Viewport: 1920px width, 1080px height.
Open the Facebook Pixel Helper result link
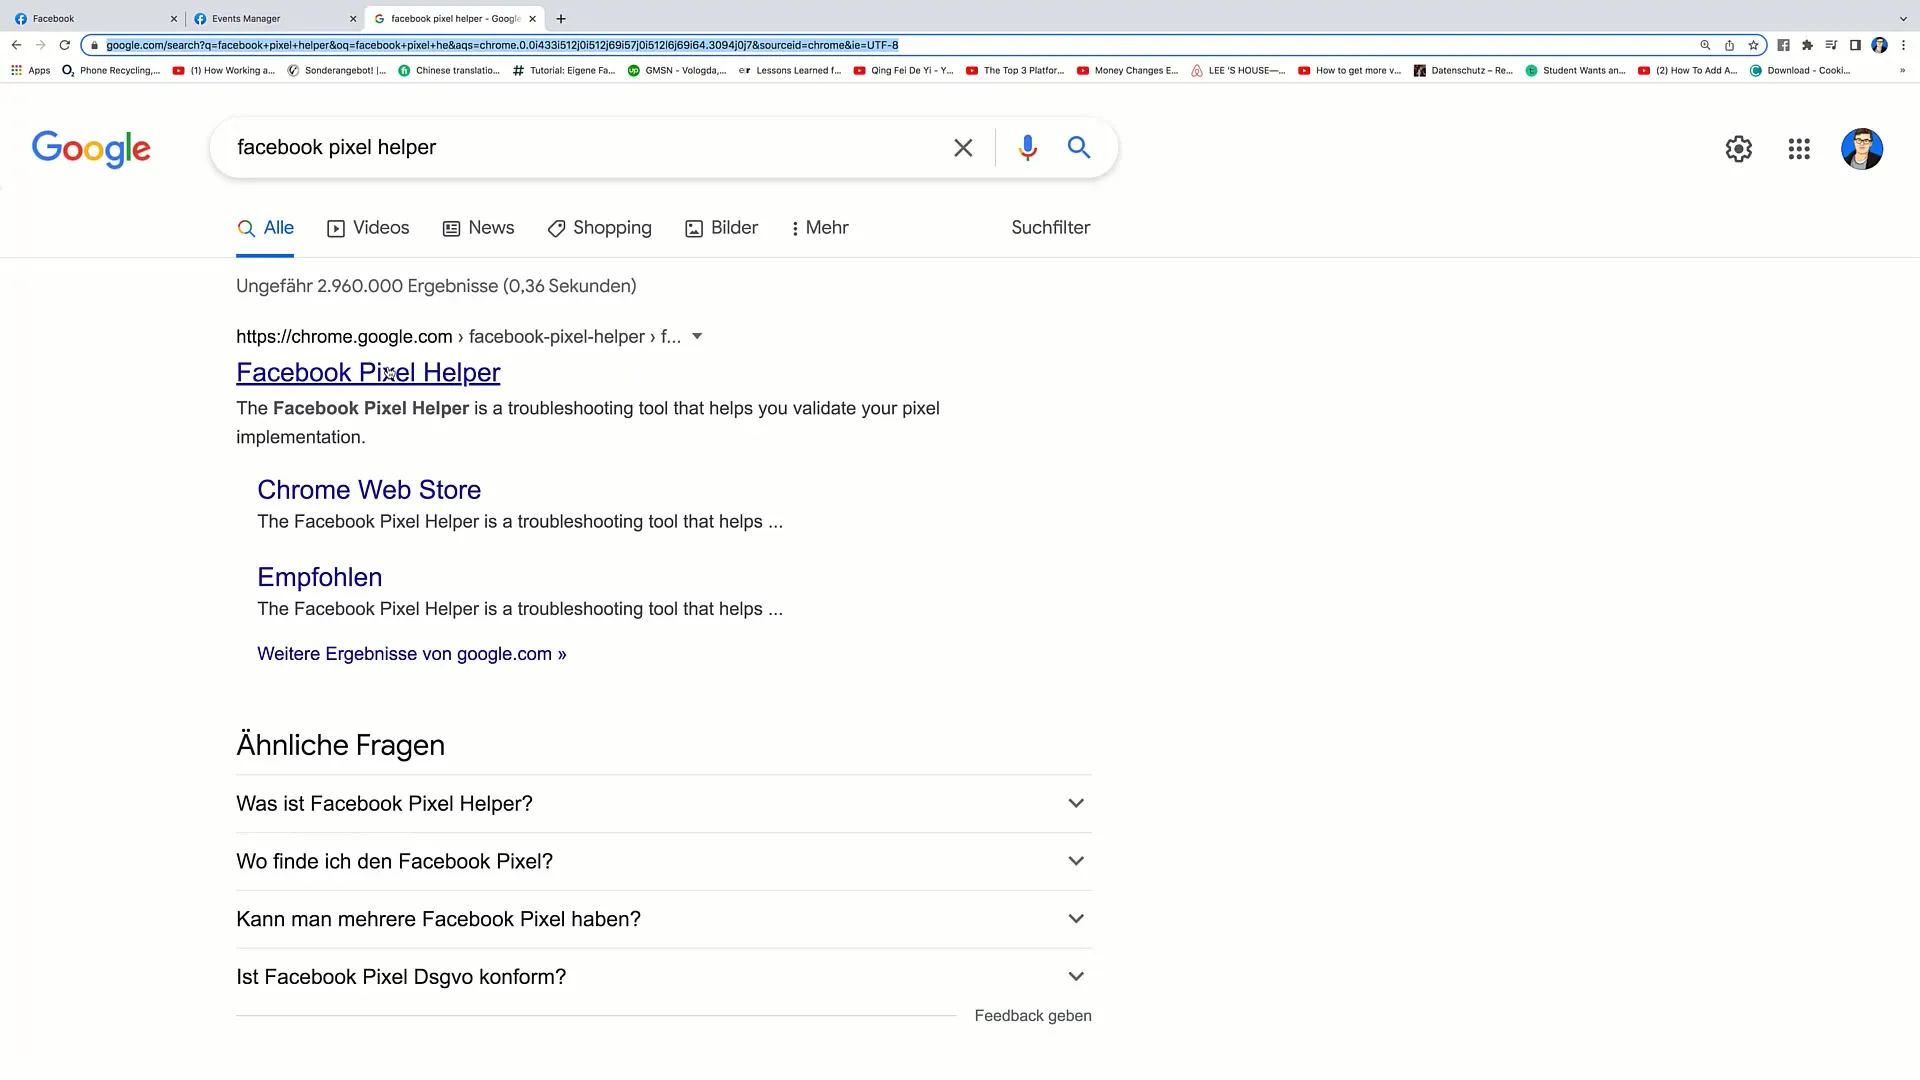(368, 373)
